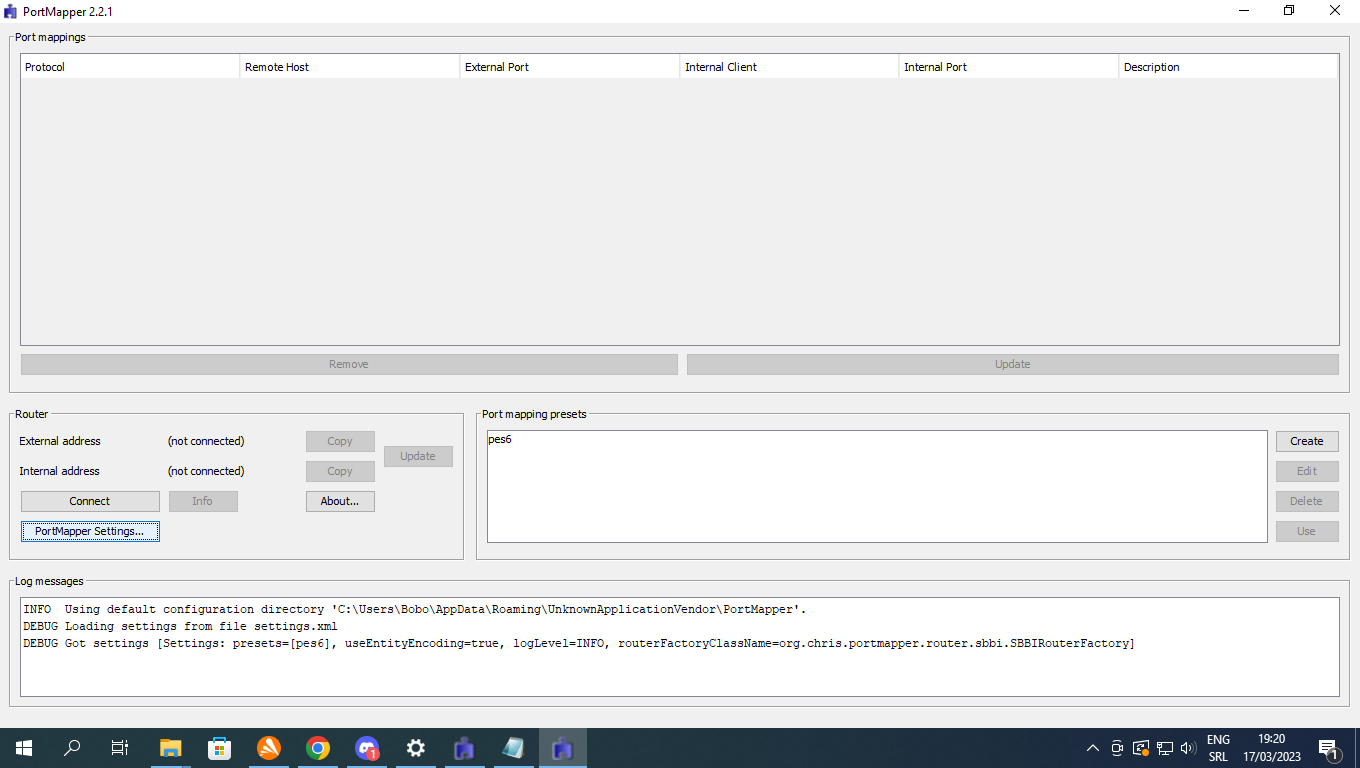Click '(not connected)' next to External address
The width and height of the screenshot is (1360, 768).
(206, 441)
